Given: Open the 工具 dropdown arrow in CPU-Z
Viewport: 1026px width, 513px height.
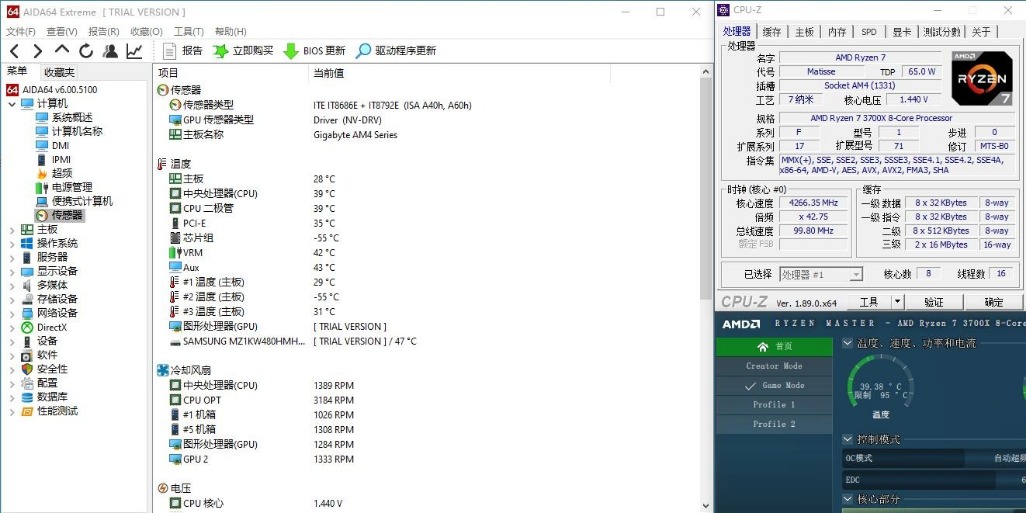Looking at the screenshot, I should tap(897, 302).
